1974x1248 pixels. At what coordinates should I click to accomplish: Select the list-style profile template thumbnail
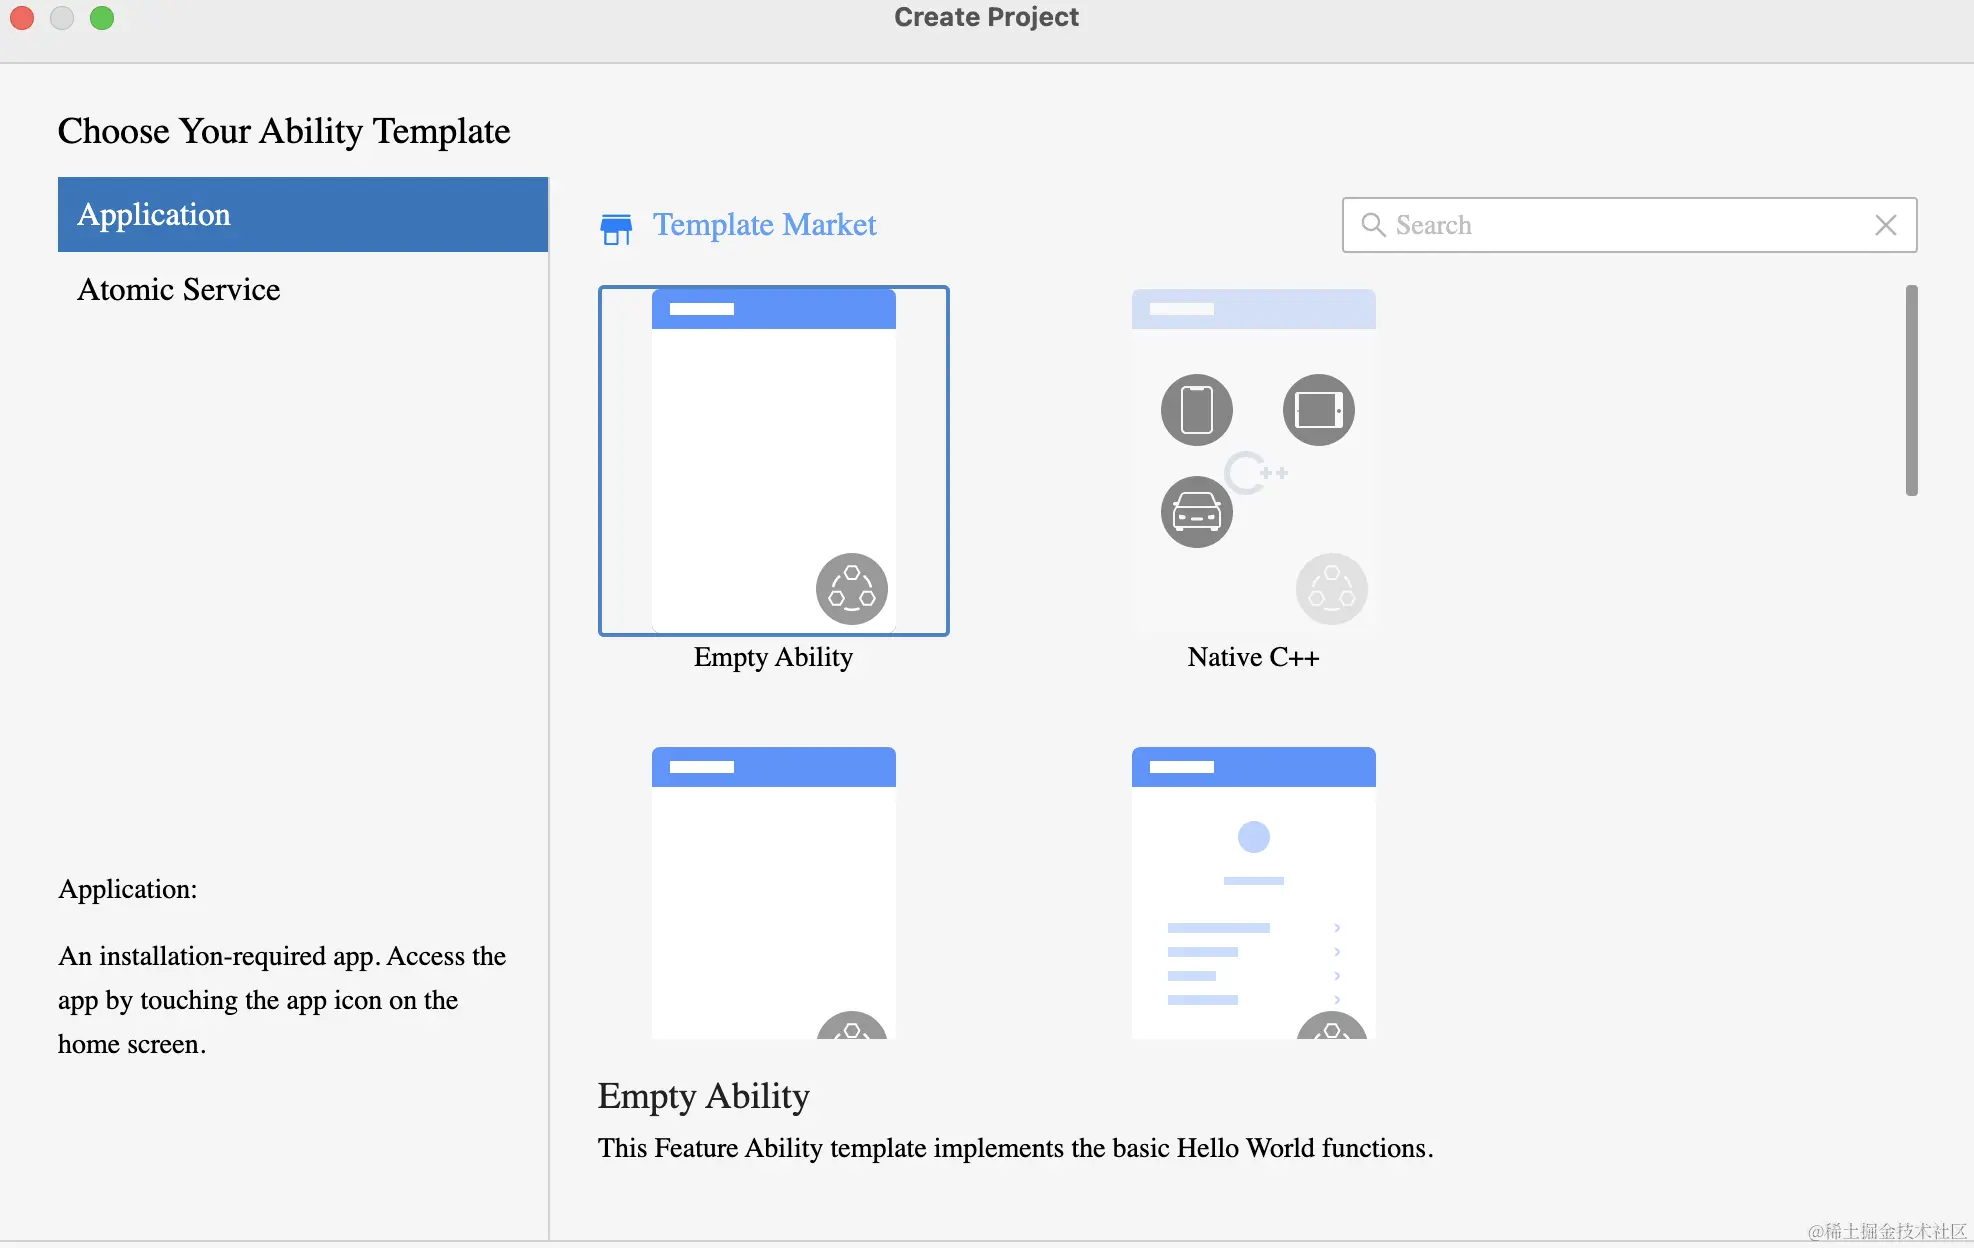1253,892
